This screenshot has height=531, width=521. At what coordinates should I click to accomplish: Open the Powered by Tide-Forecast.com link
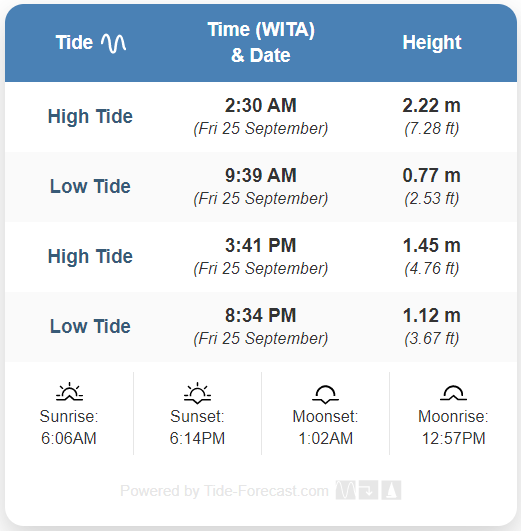(x=224, y=491)
